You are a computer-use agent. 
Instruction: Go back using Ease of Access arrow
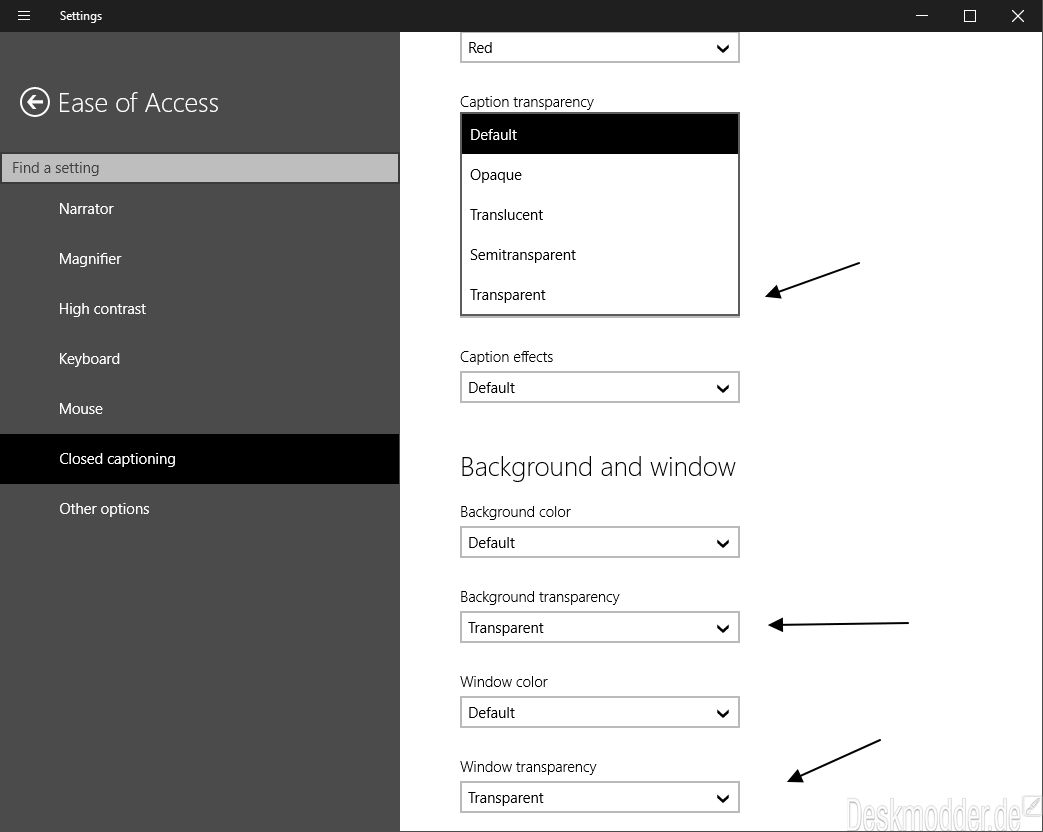35,102
